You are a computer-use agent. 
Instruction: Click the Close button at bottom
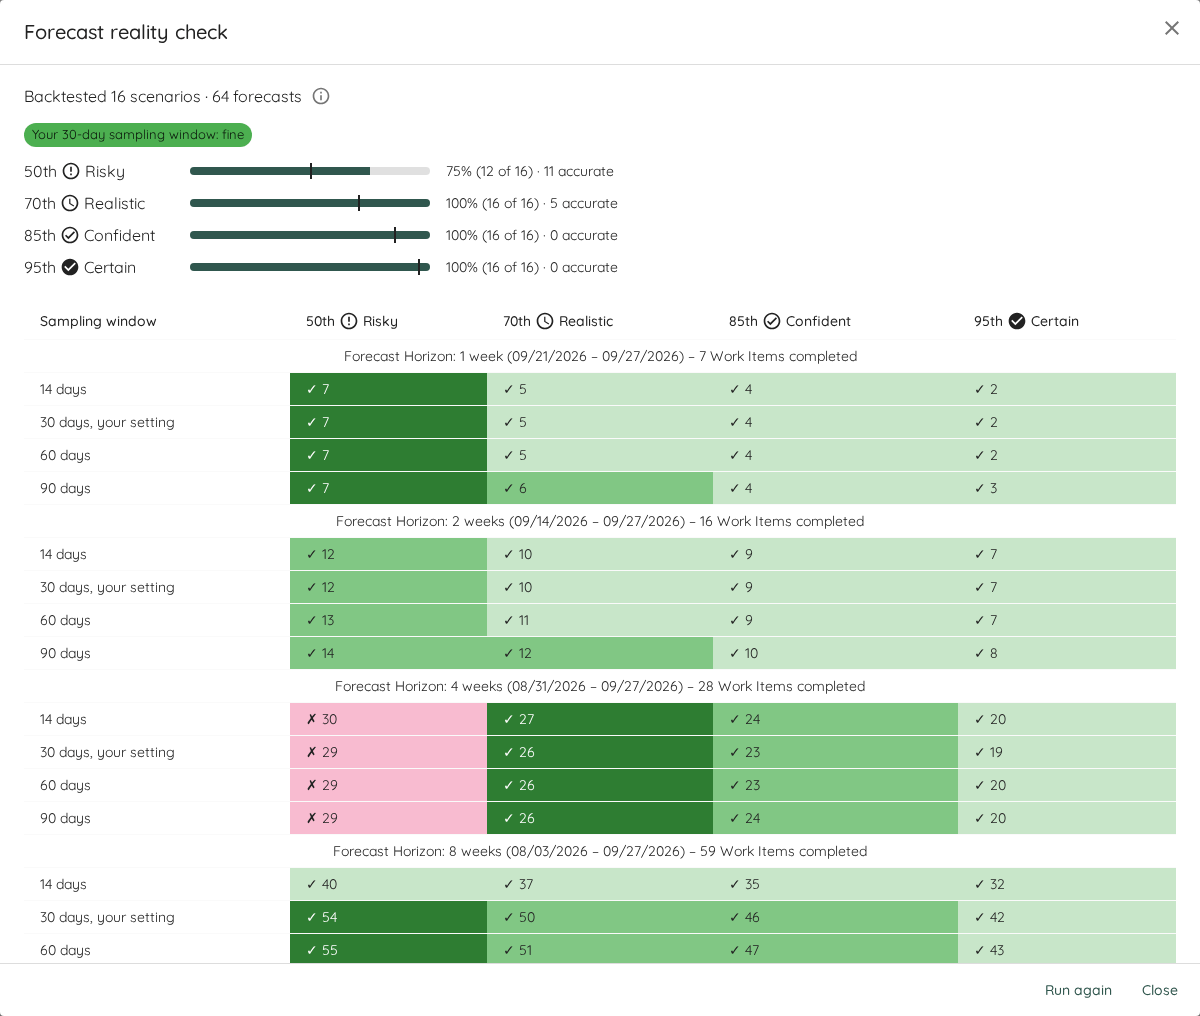1160,990
